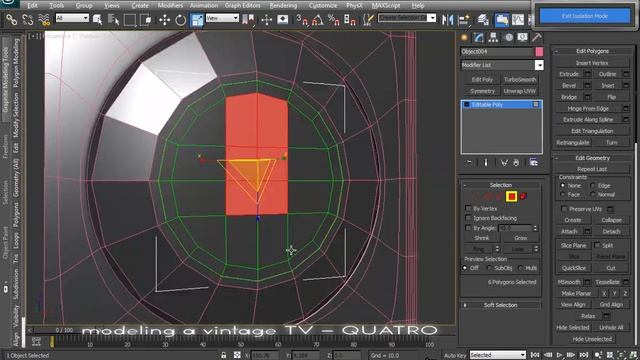Image resolution: width=640 pixels, height=360 pixels.
Task: Collapse the Edit Geometry rollout
Action: (592, 158)
